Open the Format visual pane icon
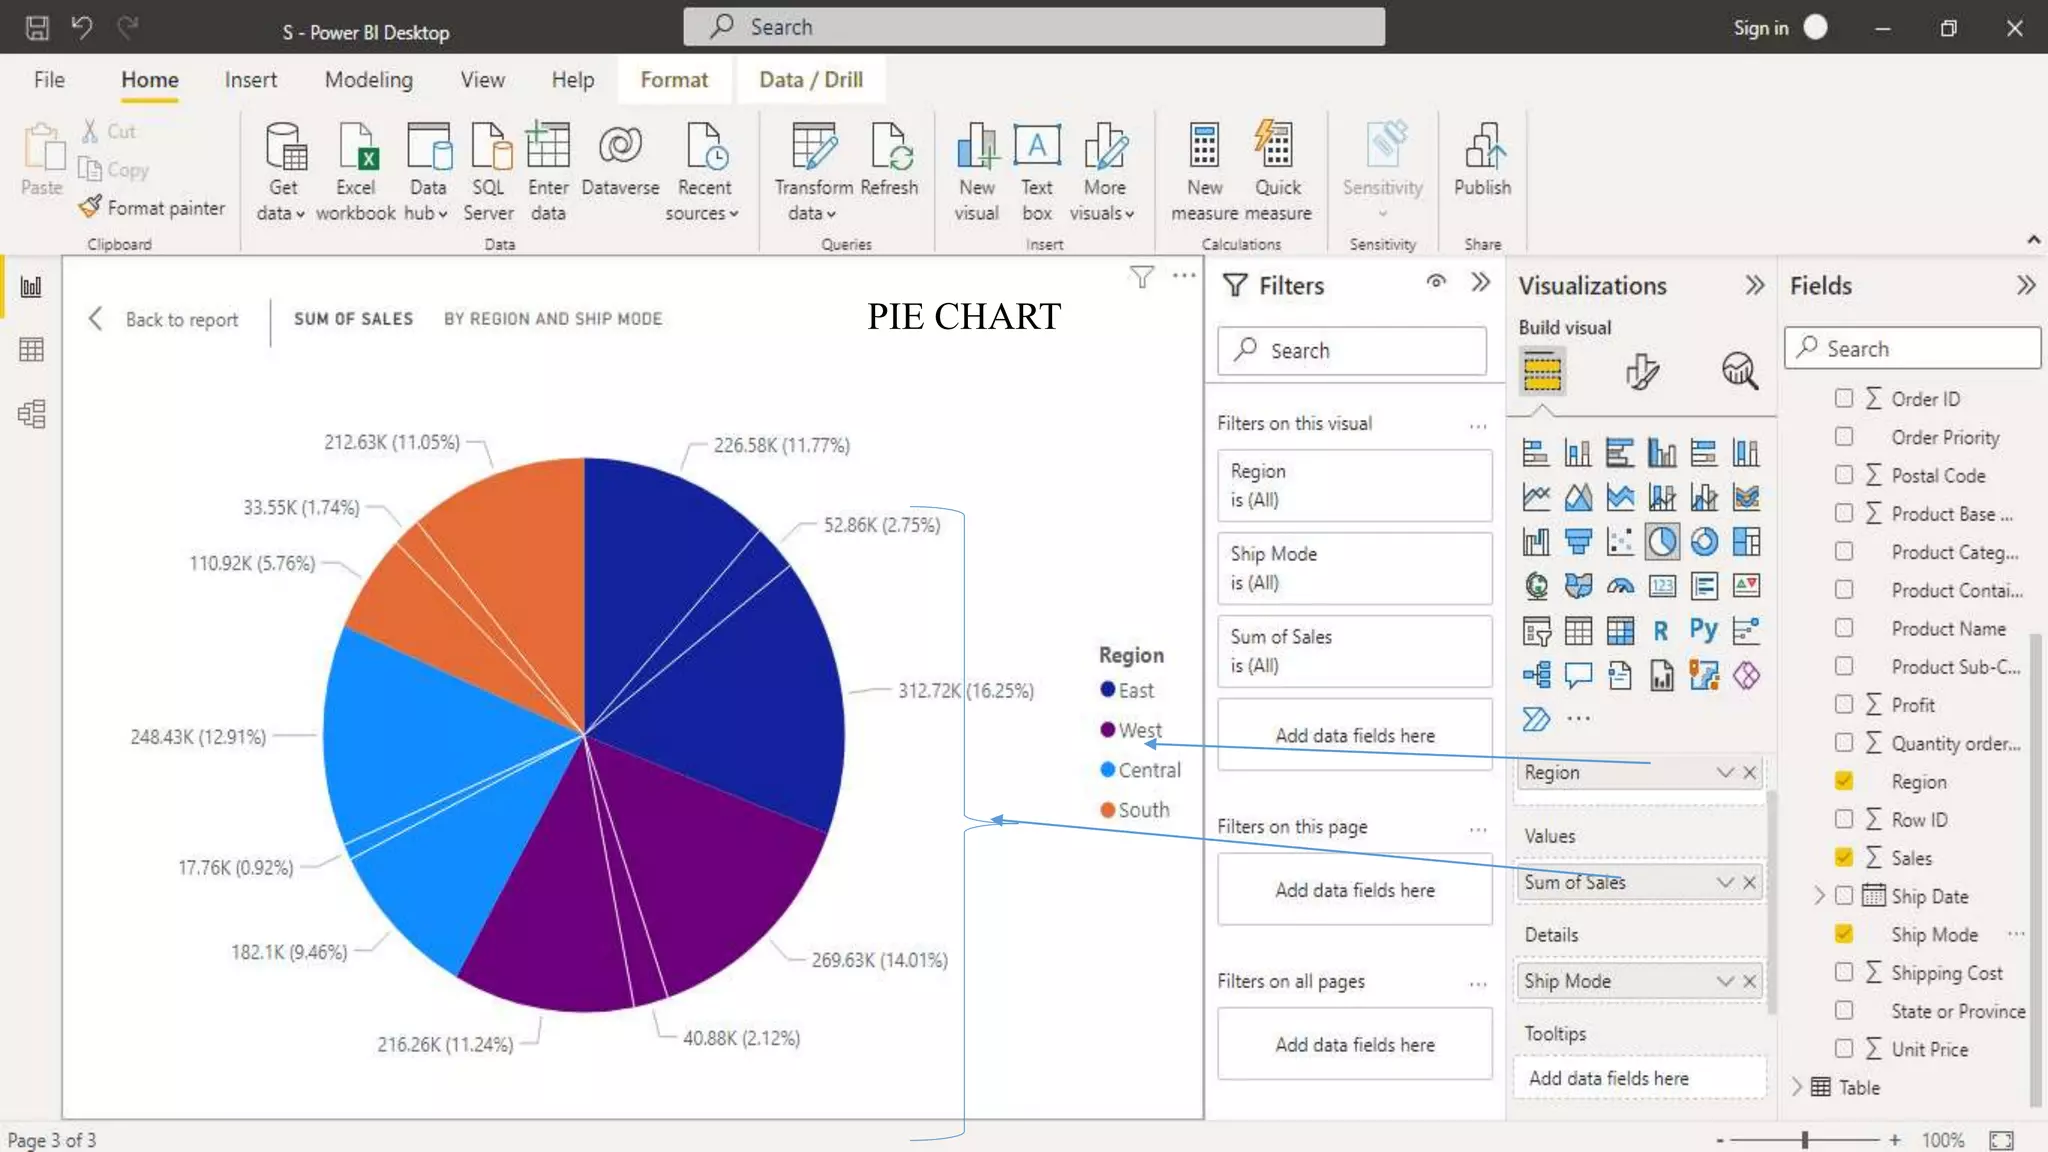 (1642, 372)
